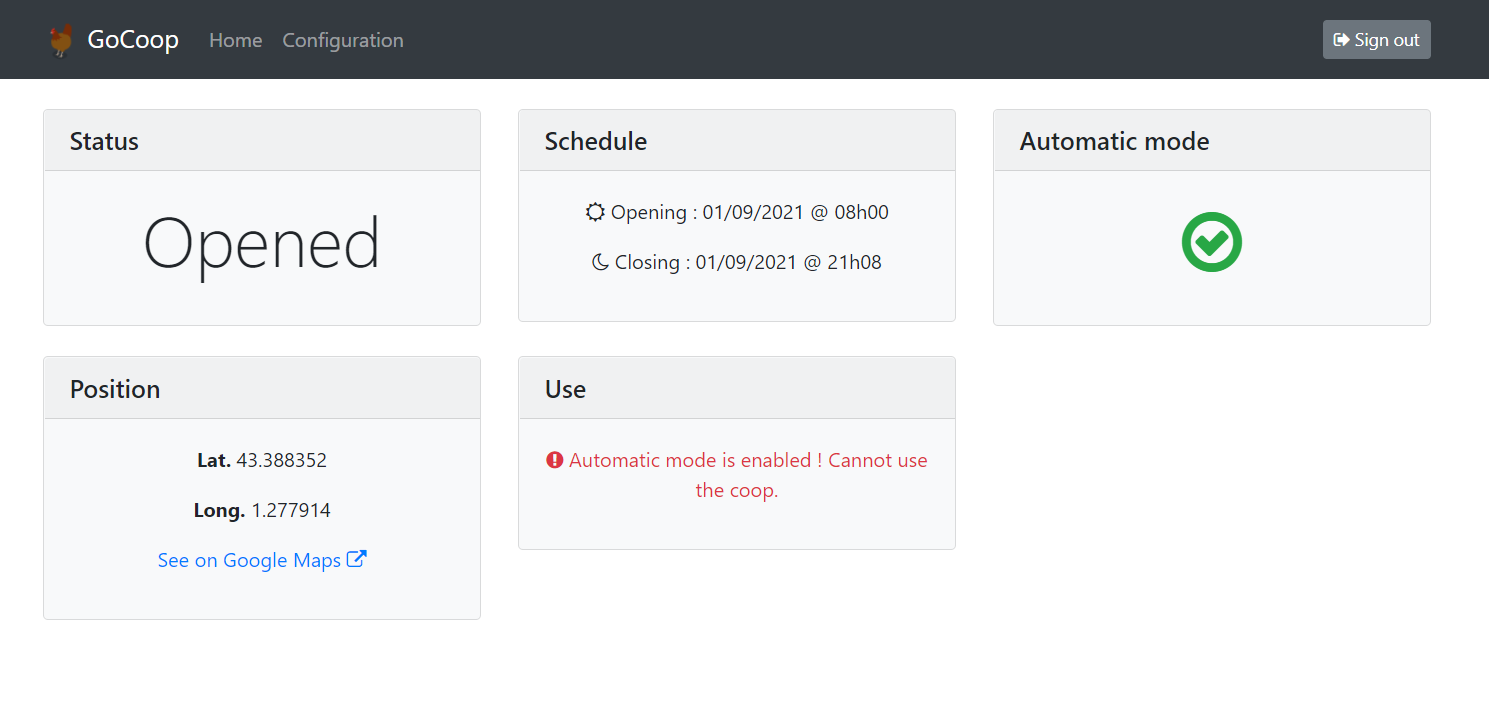Screen dimensions: 1489x728
Task: Click the Use card header
Action: coord(737,388)
